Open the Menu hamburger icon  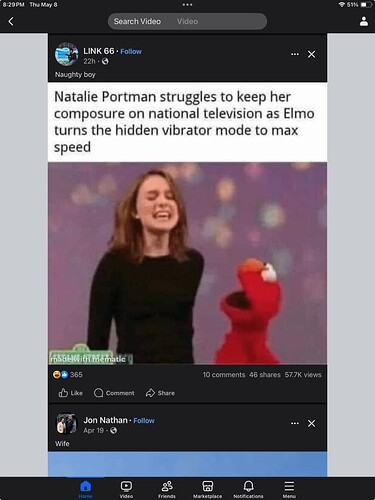tap(289, 489)
